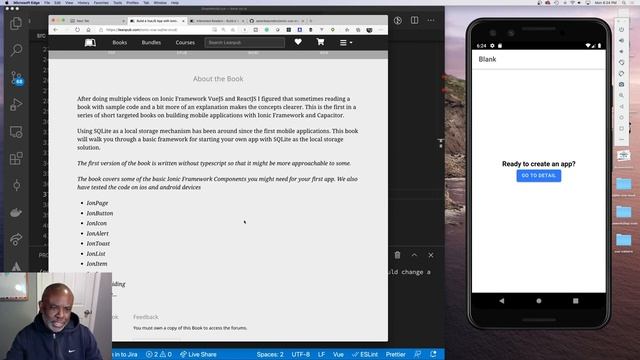This screenshot has height=360, width=640.
Task: Open the File menu in macOS menu bar
Action: (x=47, y=2)
